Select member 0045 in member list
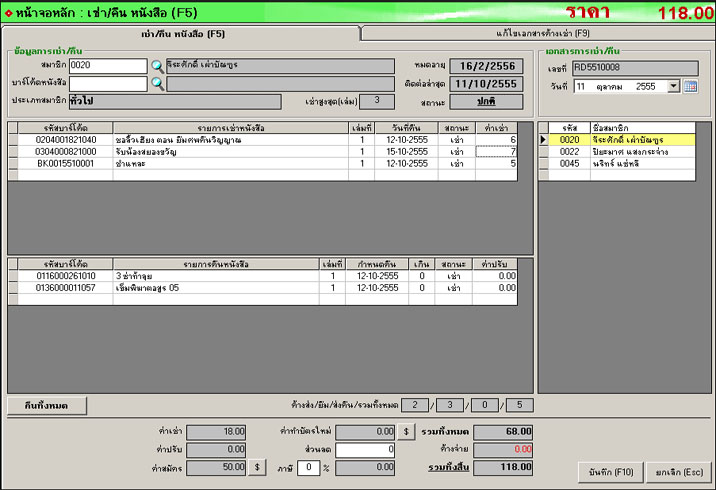Viewport: 716px width, 490px height. (x=617, y=163)
